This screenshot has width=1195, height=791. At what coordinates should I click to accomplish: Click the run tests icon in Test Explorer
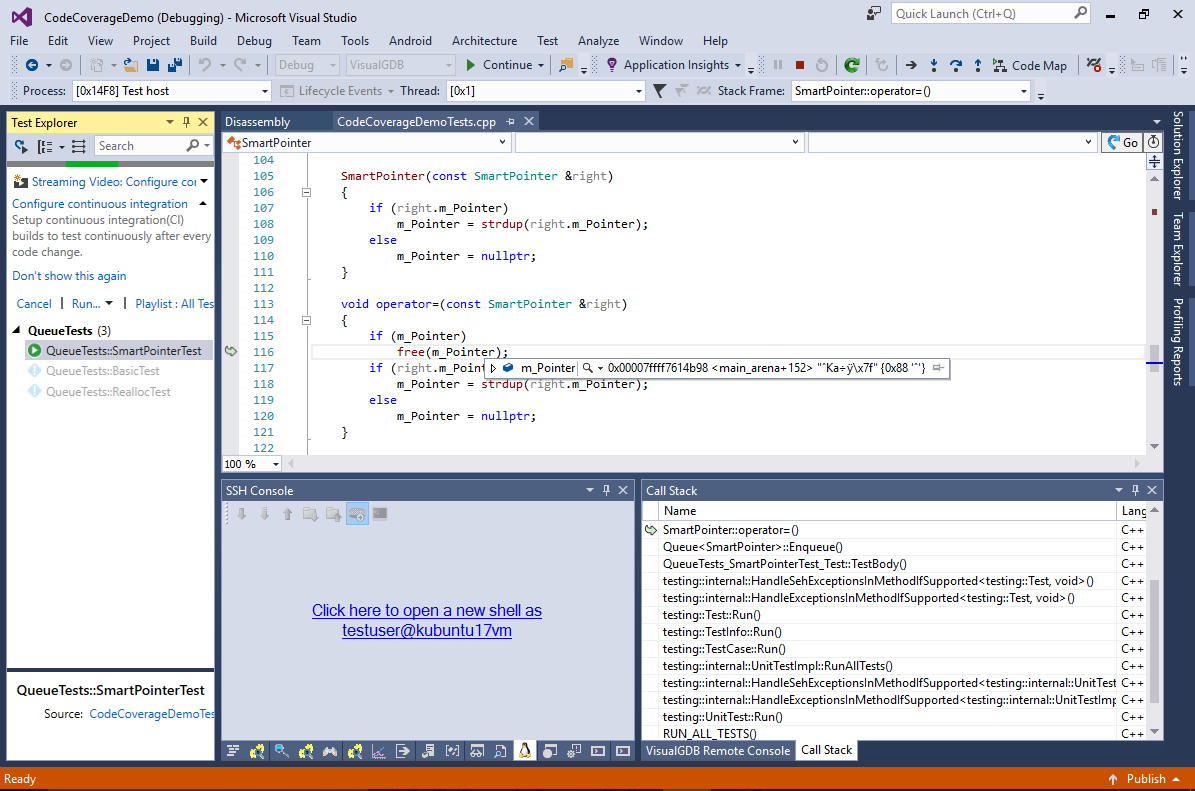tap(21, 146)
